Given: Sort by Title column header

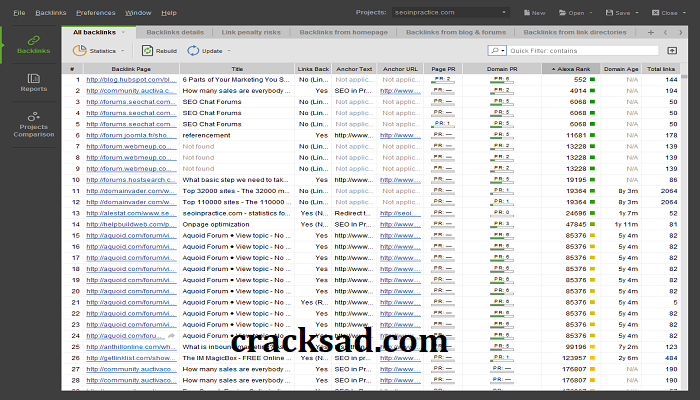Looking at the screenshot, I should pos(237,69).
